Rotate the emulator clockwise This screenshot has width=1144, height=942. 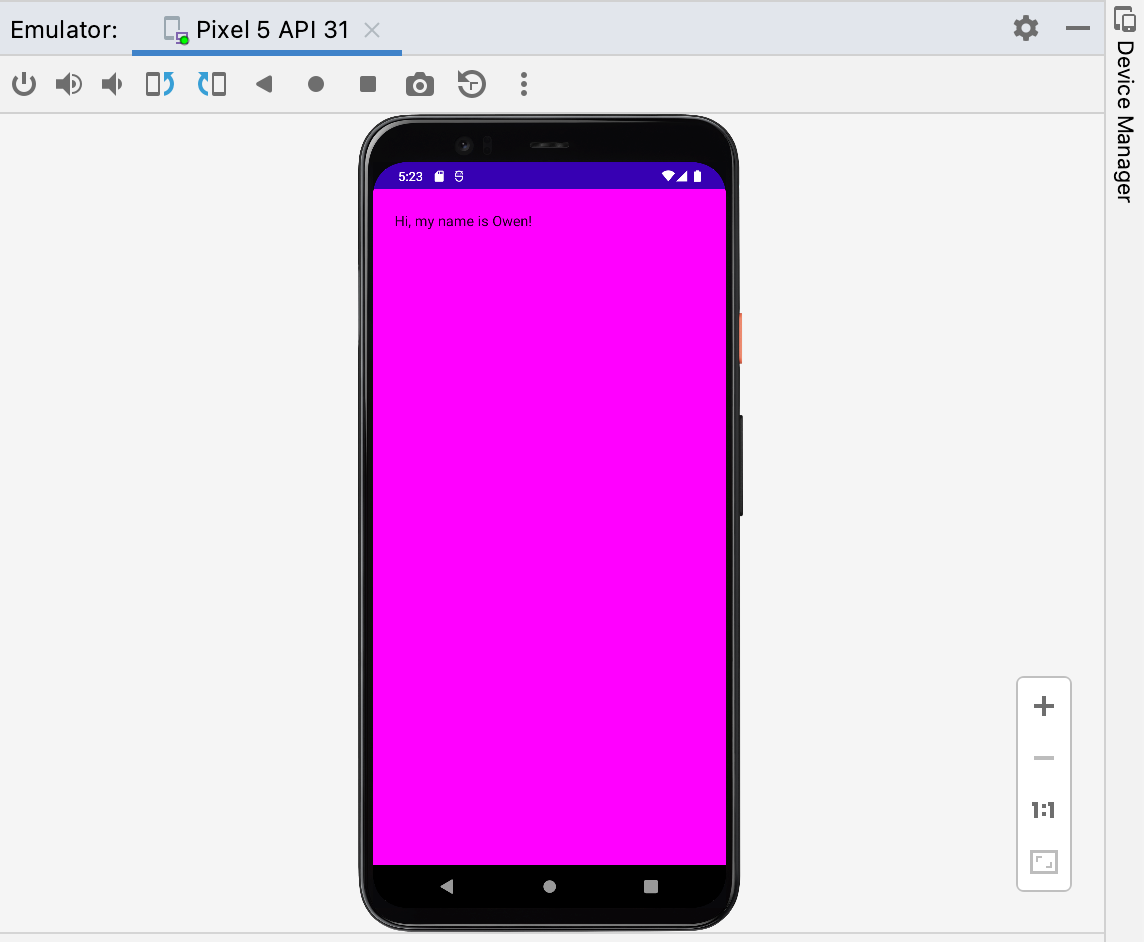point(211,84)
